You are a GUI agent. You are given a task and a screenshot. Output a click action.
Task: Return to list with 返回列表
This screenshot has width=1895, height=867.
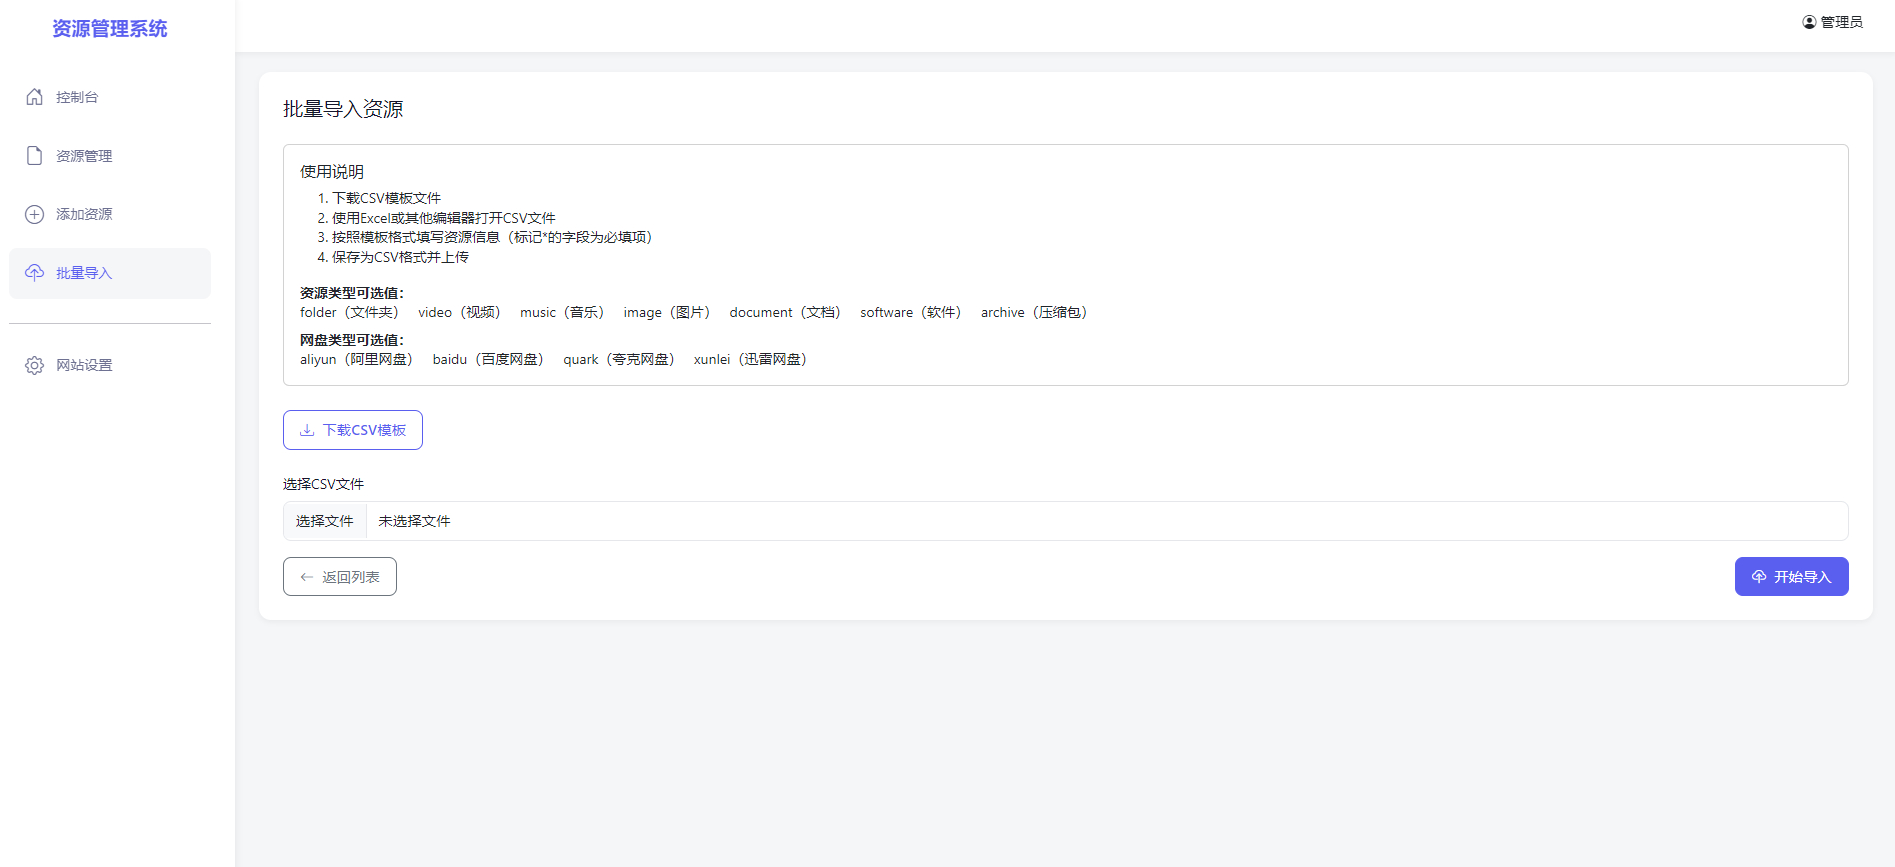(x=340, y=577)
